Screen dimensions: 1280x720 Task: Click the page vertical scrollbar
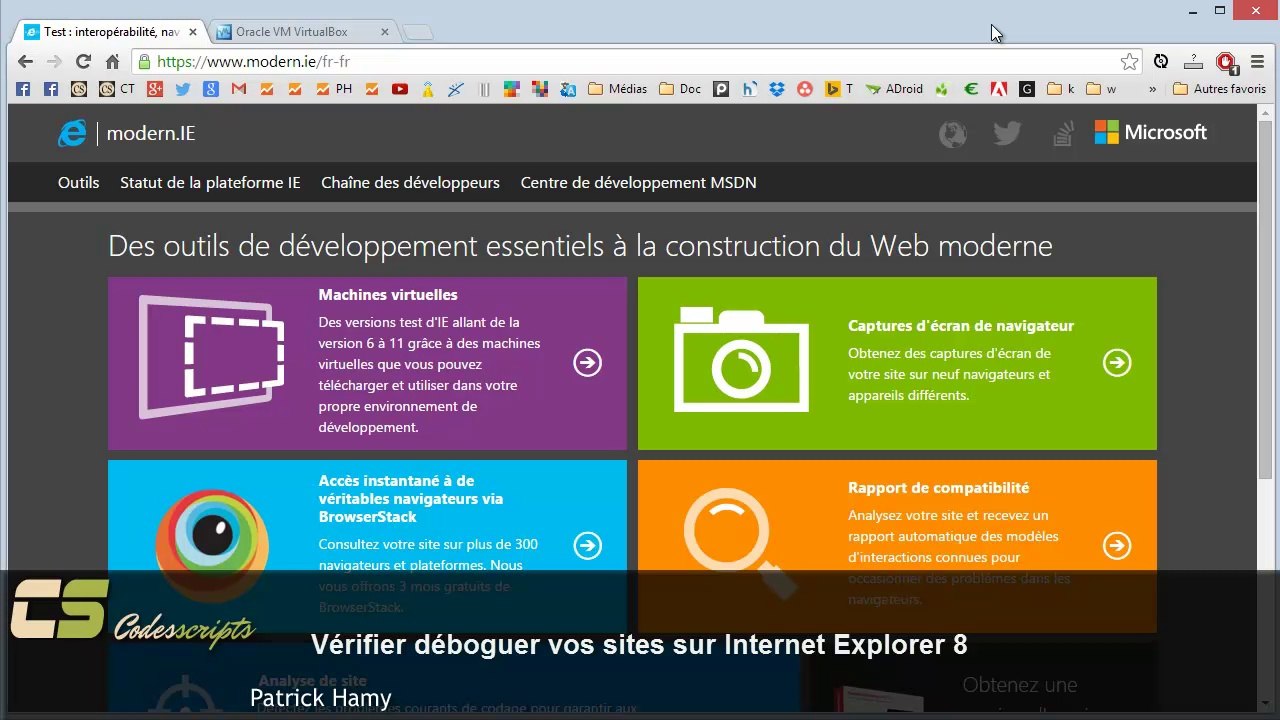1264,300
